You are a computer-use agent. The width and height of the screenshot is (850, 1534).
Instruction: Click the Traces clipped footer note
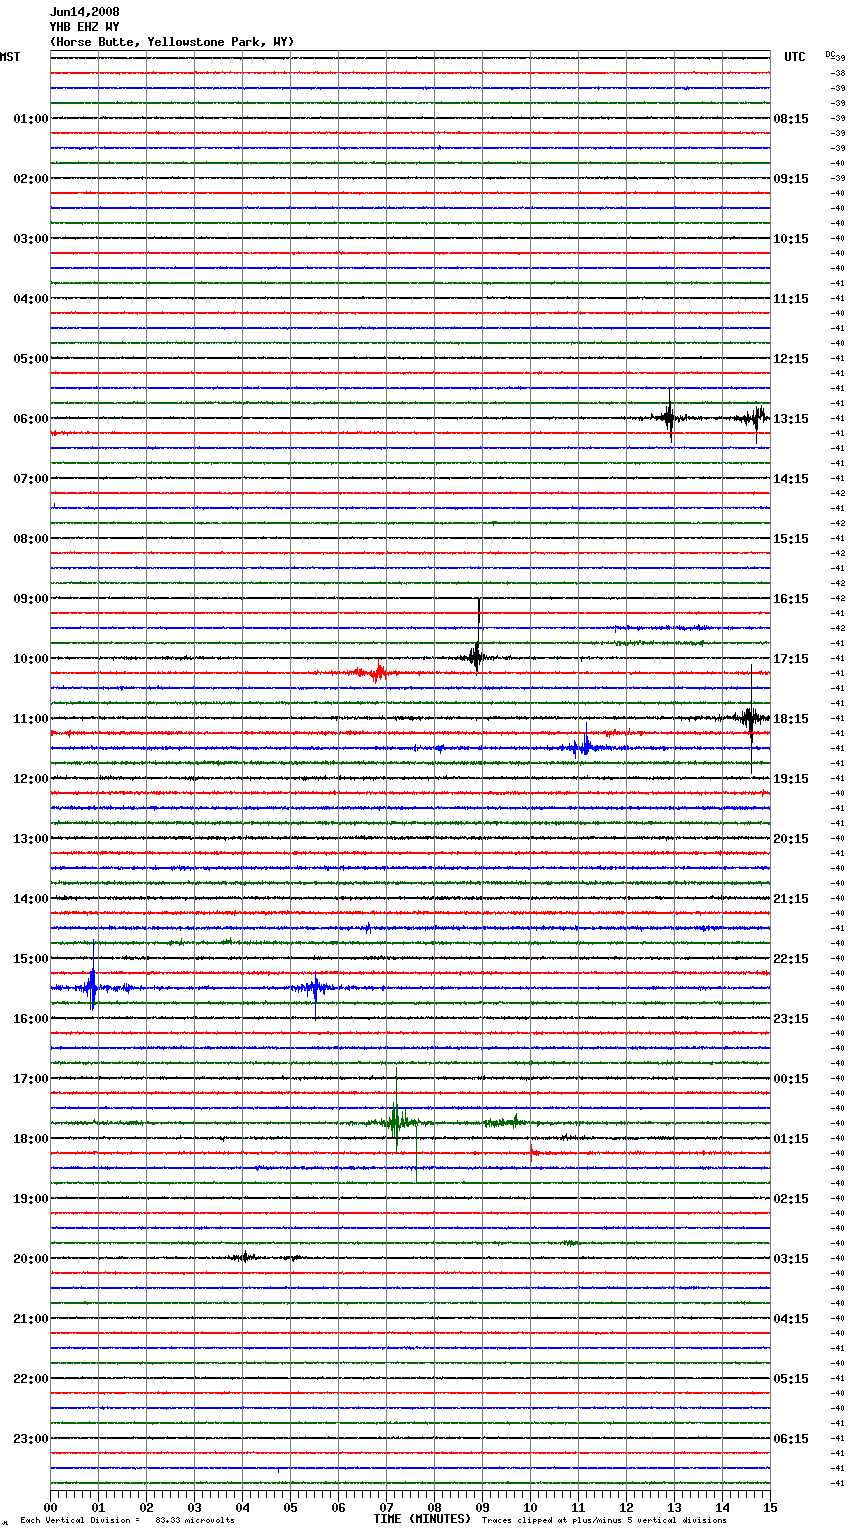point(604,1521)
